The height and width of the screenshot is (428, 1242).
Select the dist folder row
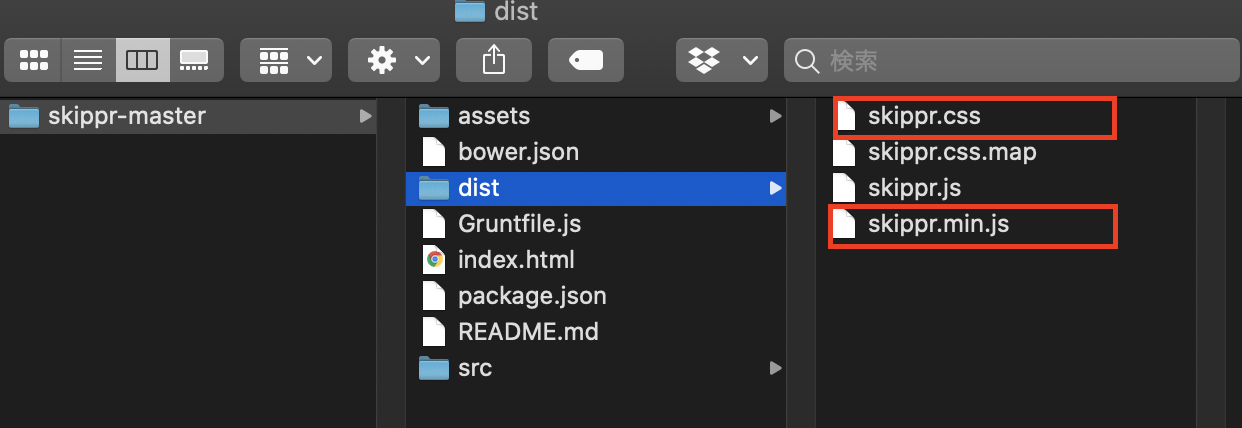tap(595, 188)
